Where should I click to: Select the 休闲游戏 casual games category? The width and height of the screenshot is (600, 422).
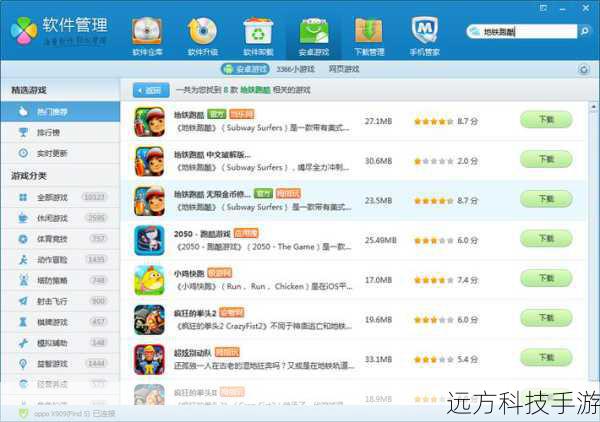pos(60,218)
